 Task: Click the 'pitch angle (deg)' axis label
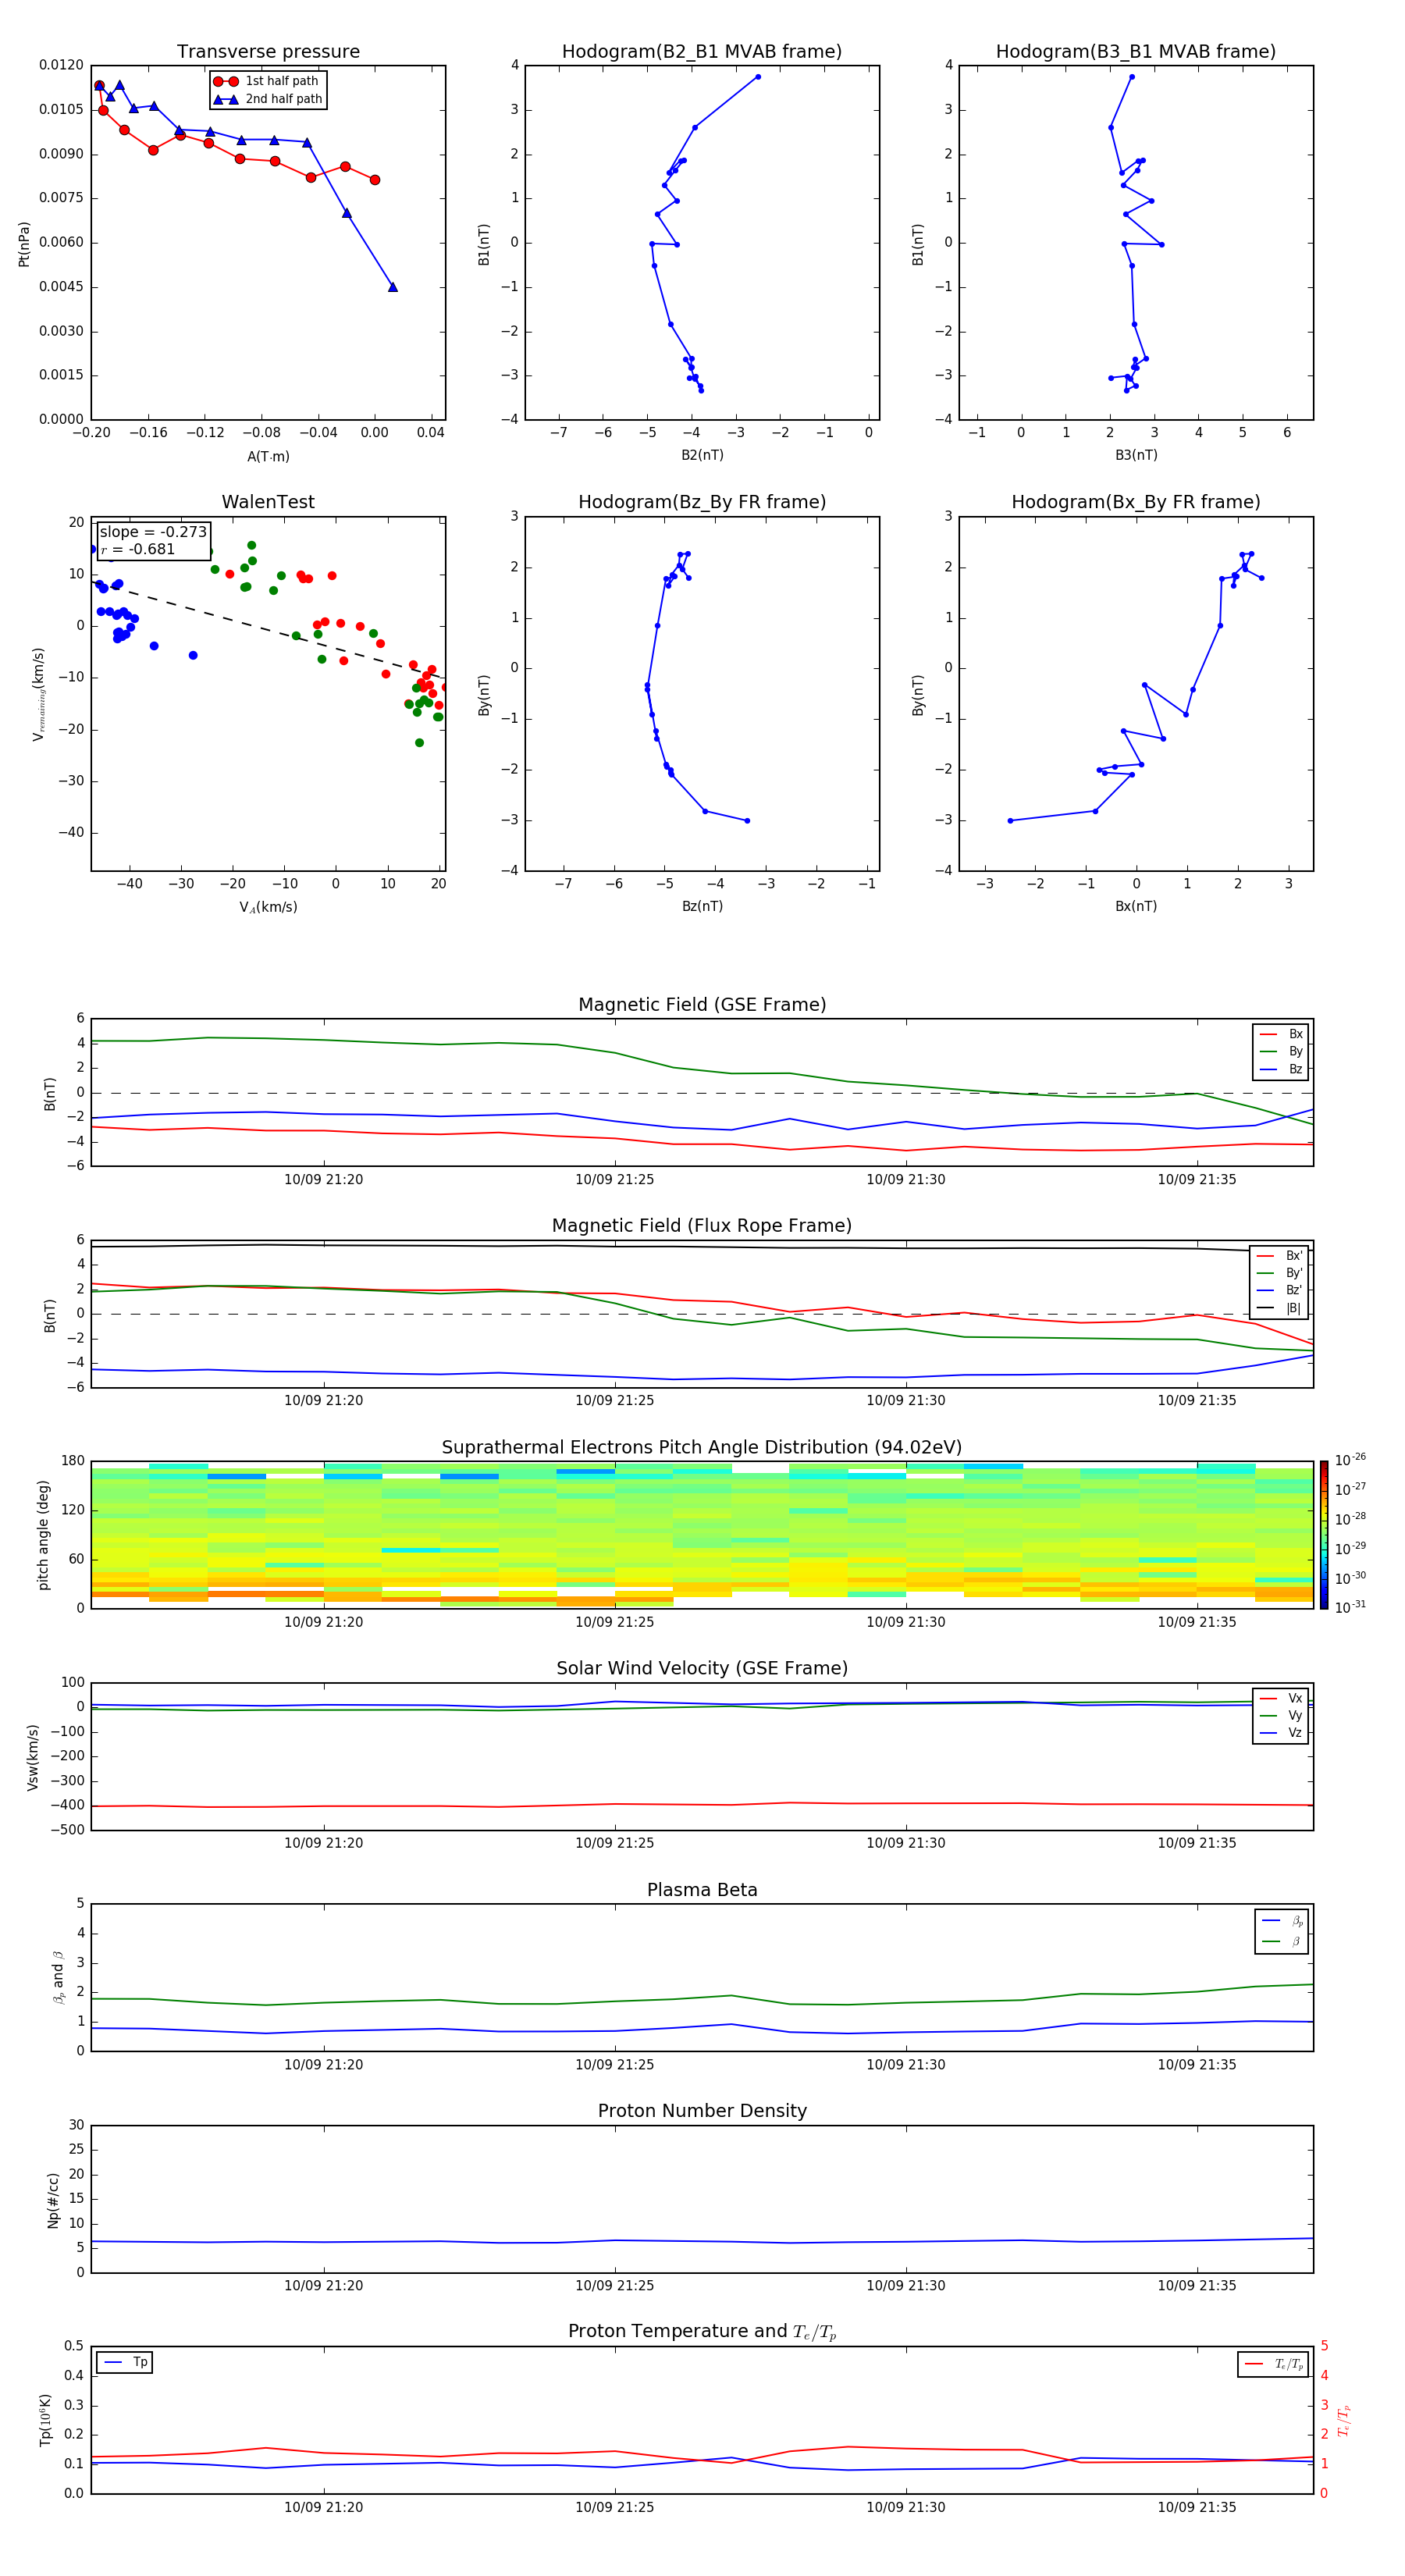coord(43,1535)
